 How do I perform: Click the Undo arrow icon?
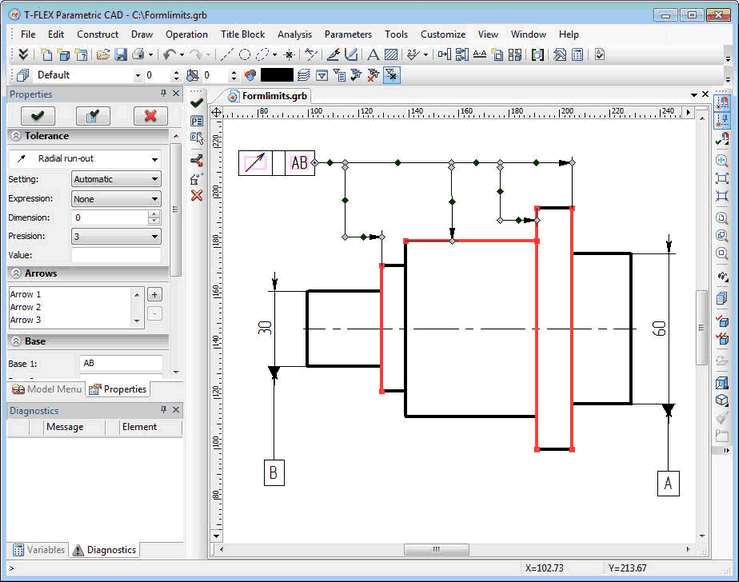169,54
